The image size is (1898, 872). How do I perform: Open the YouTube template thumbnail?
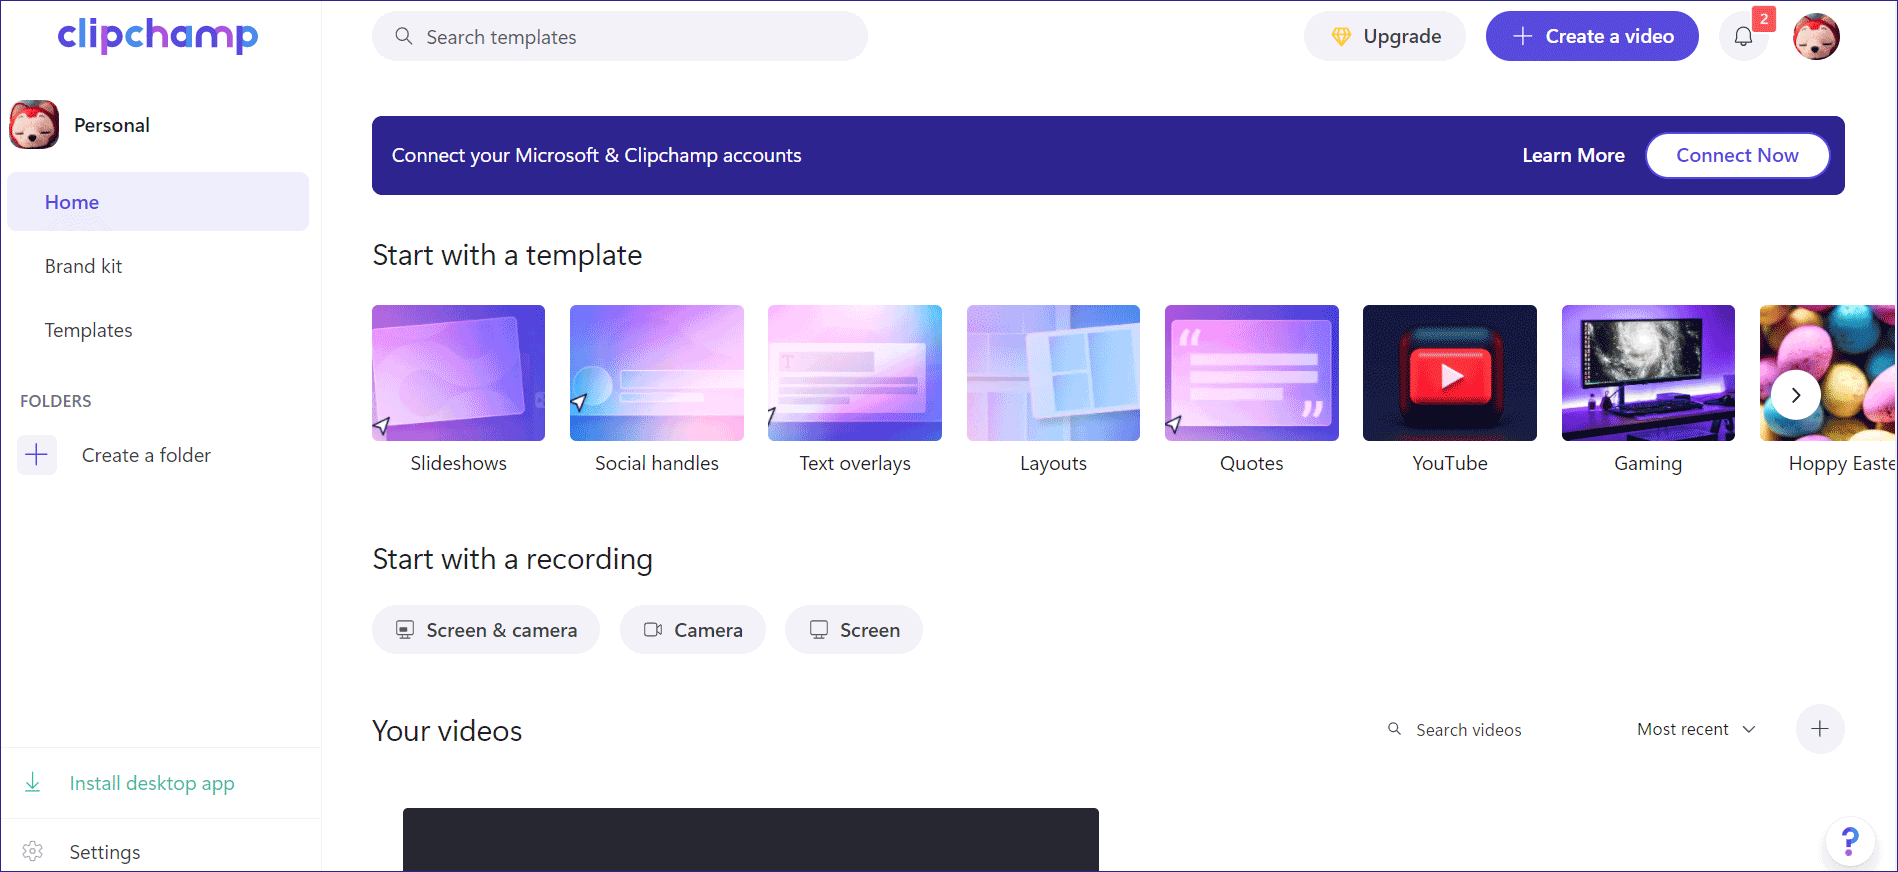coord(1450,373)
